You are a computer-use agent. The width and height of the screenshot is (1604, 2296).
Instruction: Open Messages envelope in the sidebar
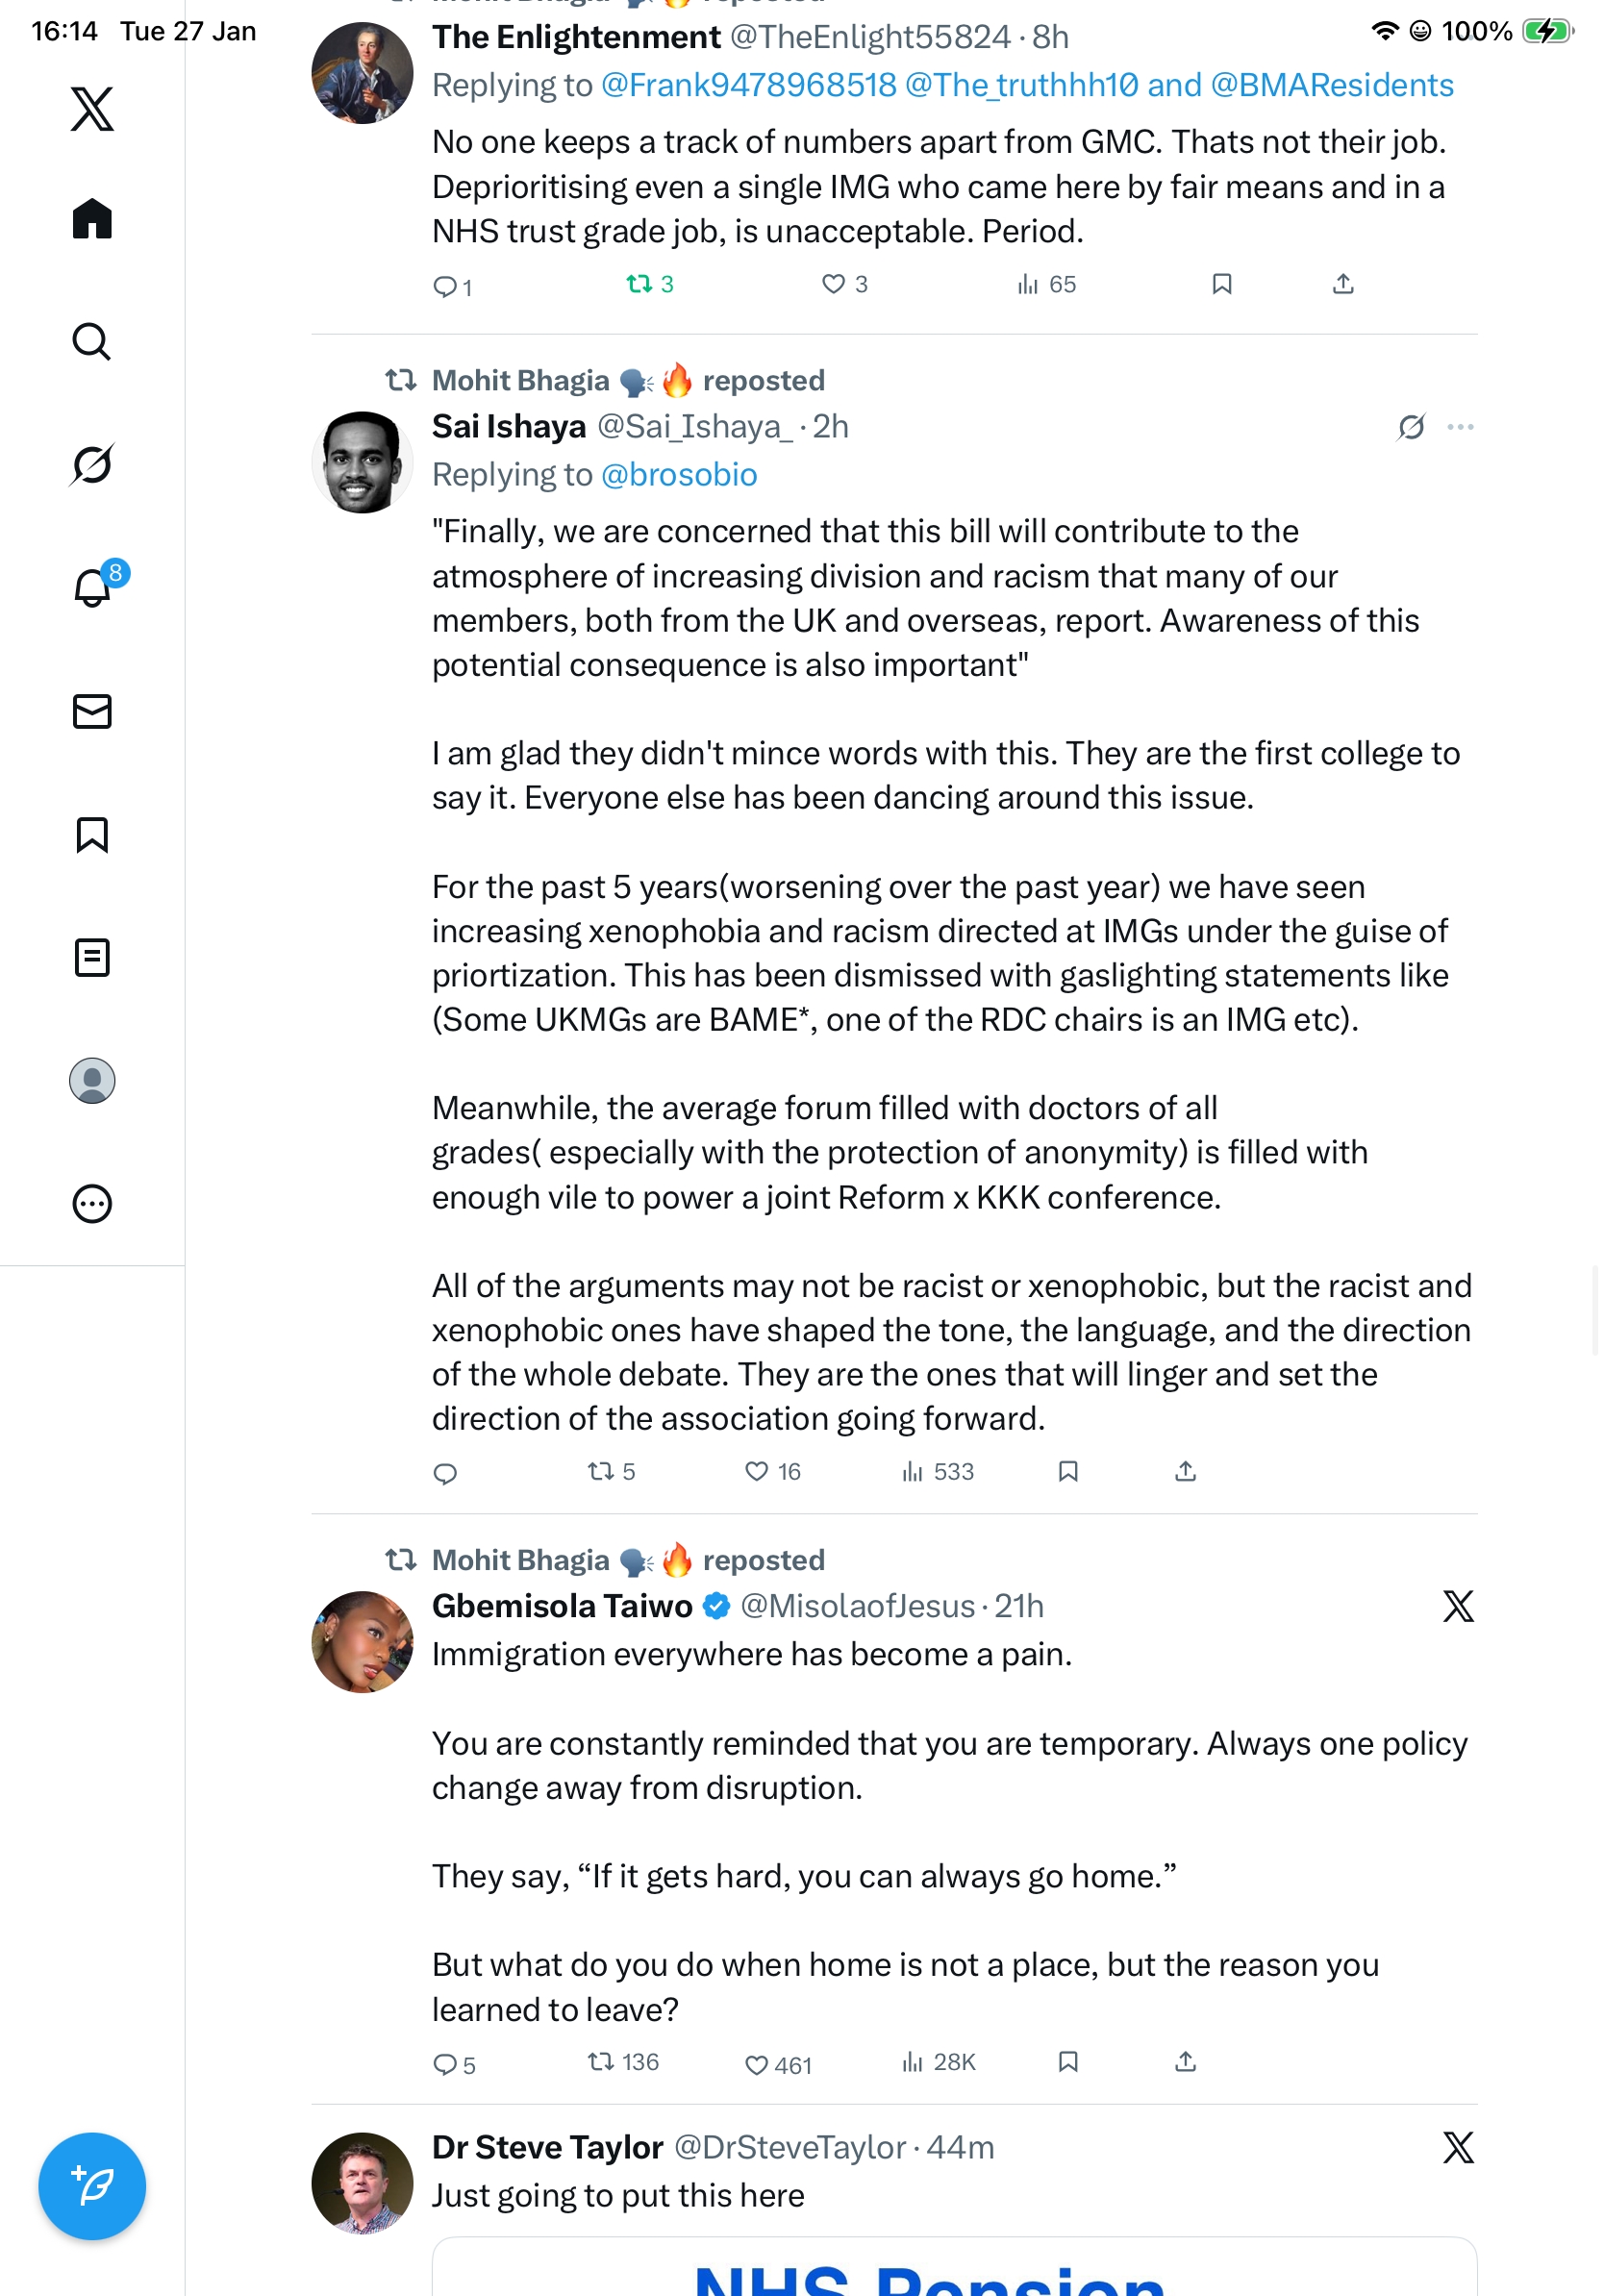92,711
